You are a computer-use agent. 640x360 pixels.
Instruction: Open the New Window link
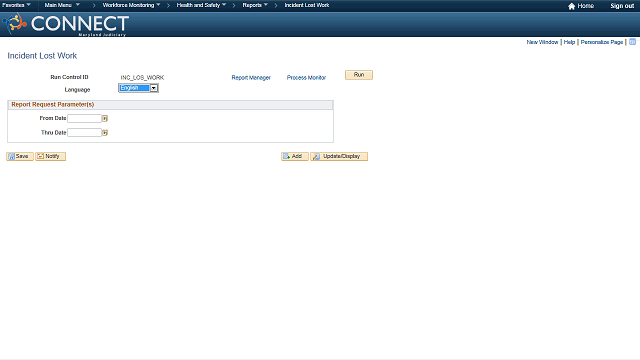(542, 42)
